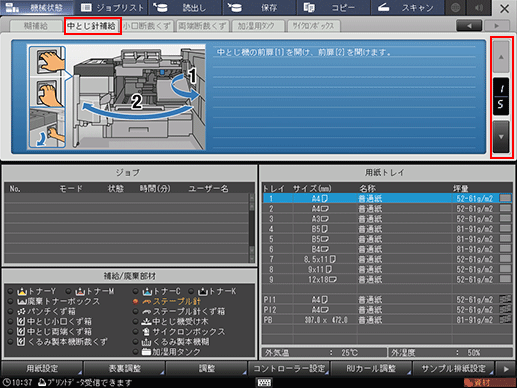Open the 読出し recall tab
Image resolution: width=517 pixels, height=388 pixels.
pos(185,8)
